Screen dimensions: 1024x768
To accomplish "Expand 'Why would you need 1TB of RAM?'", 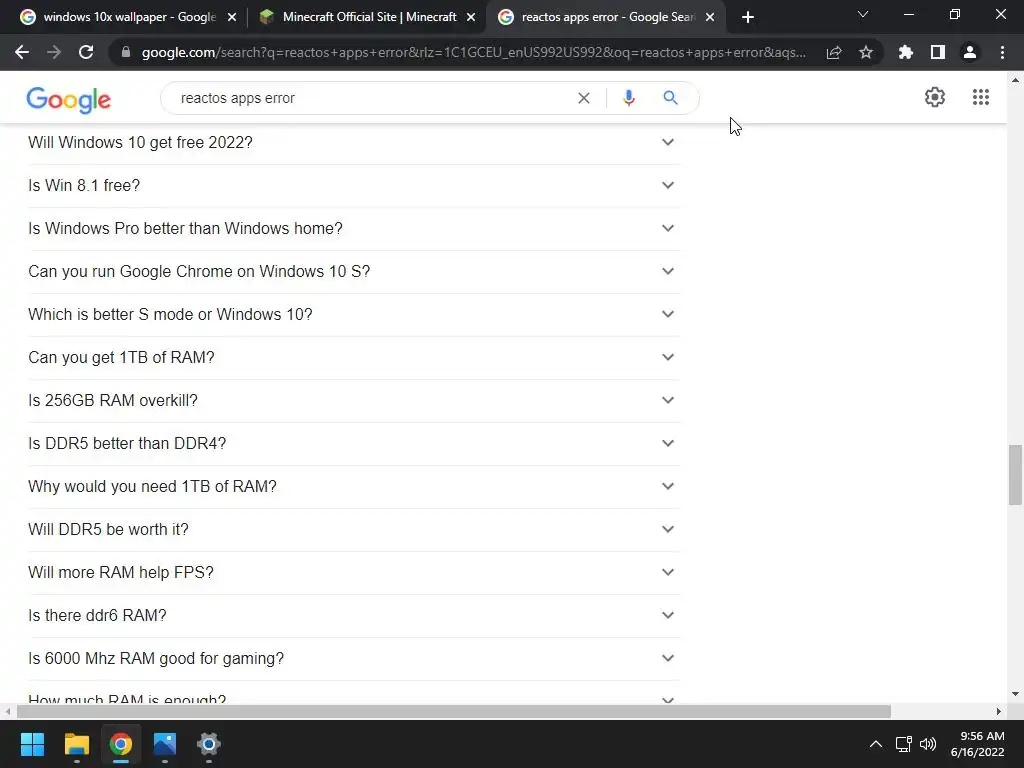I will [x=354, y=487].
